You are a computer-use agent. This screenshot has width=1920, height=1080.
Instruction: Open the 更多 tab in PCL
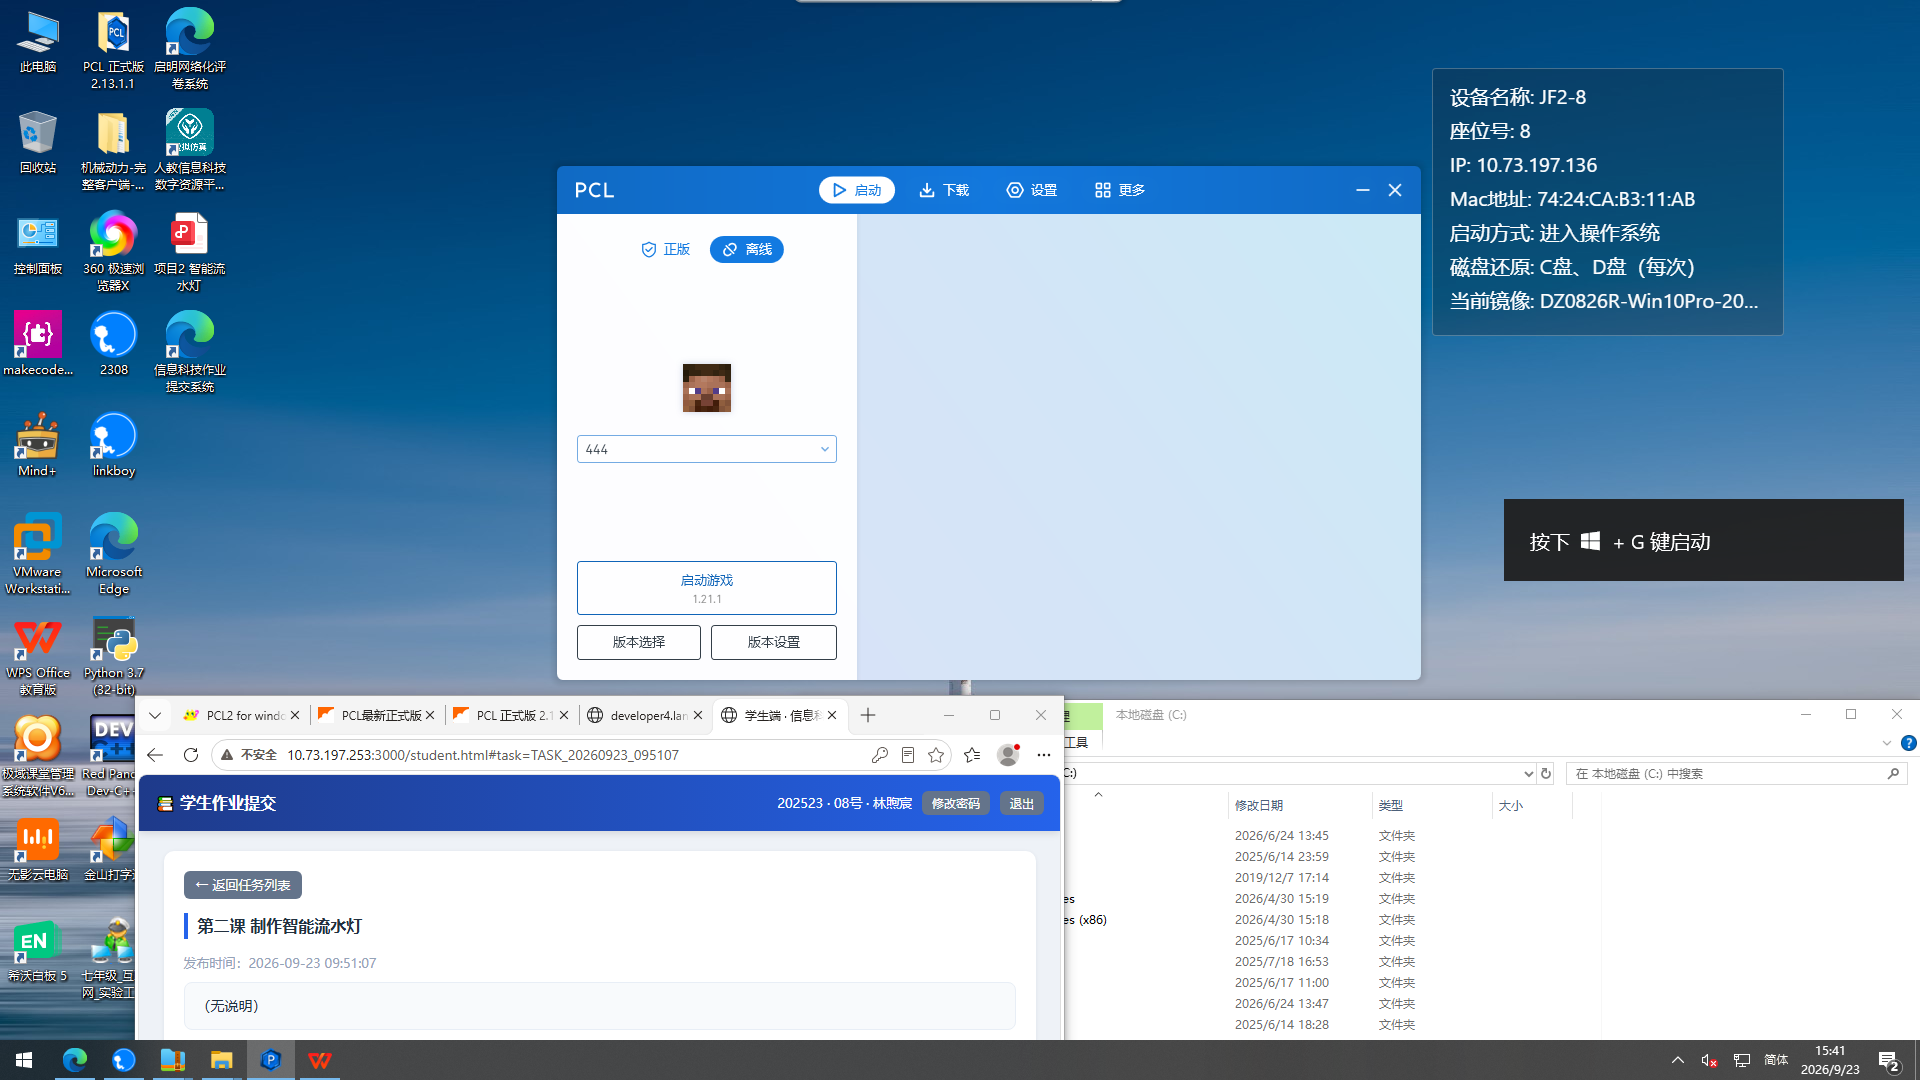tap(1119, 190)
